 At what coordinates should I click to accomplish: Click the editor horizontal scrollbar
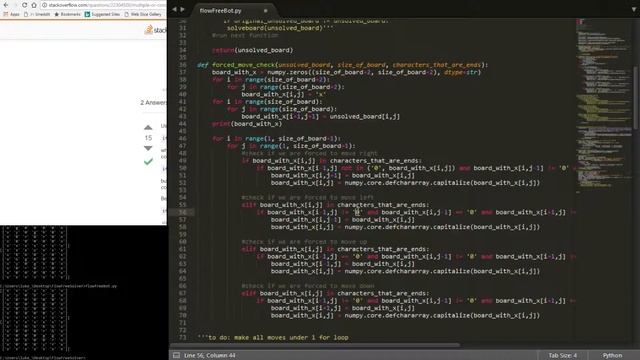tap(315, 345)
